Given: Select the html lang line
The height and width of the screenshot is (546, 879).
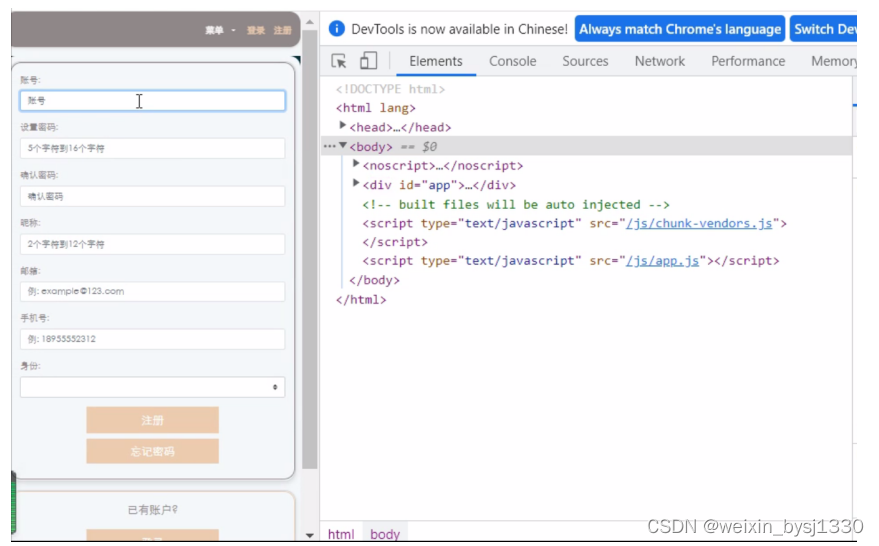Looking at the screenshot, I should 376,108.
